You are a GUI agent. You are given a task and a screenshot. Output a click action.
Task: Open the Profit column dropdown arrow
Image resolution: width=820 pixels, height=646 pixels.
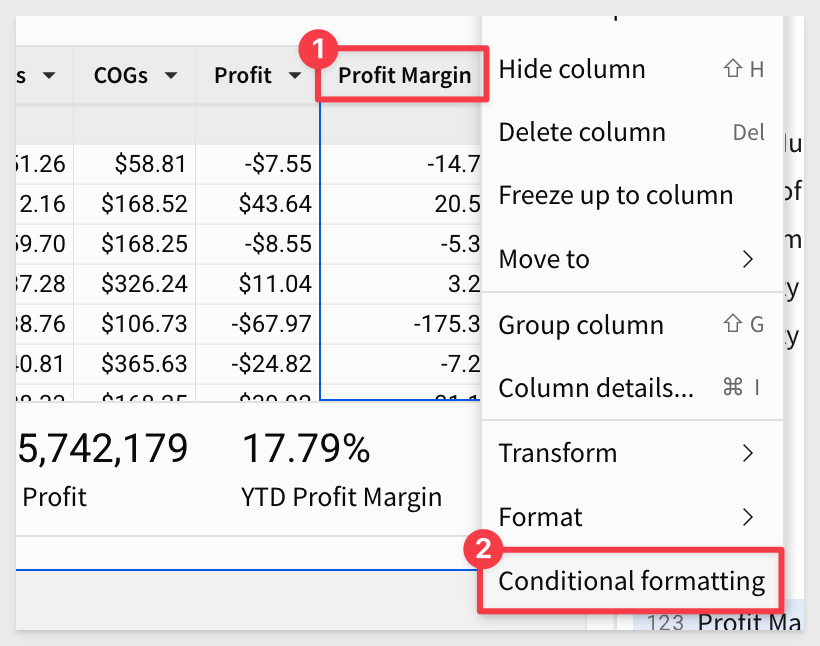point(295,75)
